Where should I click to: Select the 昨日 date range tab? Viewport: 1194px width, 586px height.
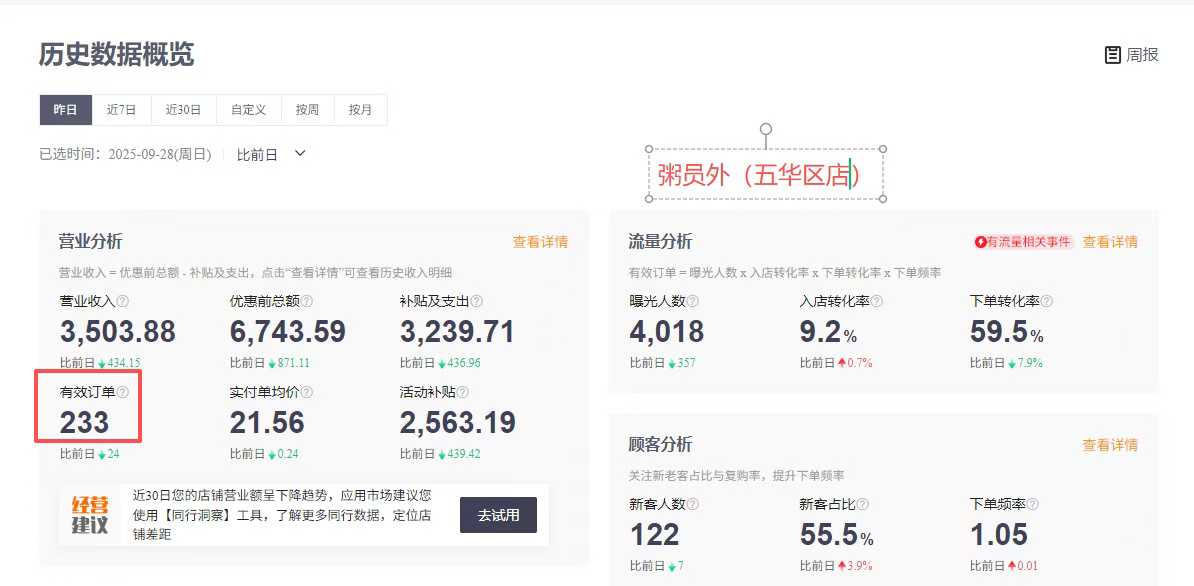65,110
